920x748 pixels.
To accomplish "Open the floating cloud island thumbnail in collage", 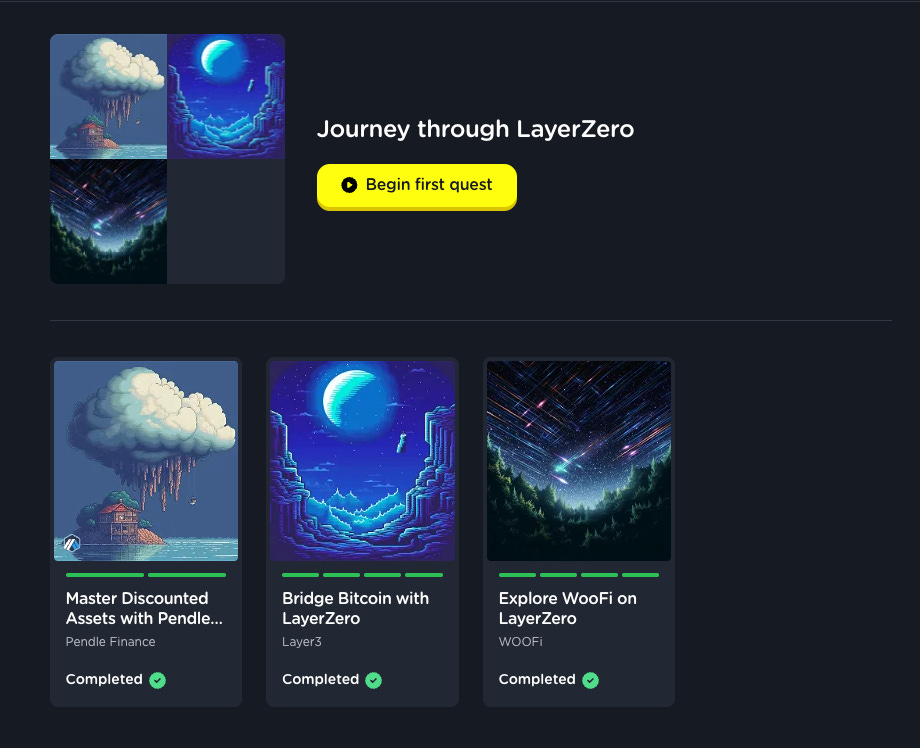I will pyautogui.click(x=109, y=97).
